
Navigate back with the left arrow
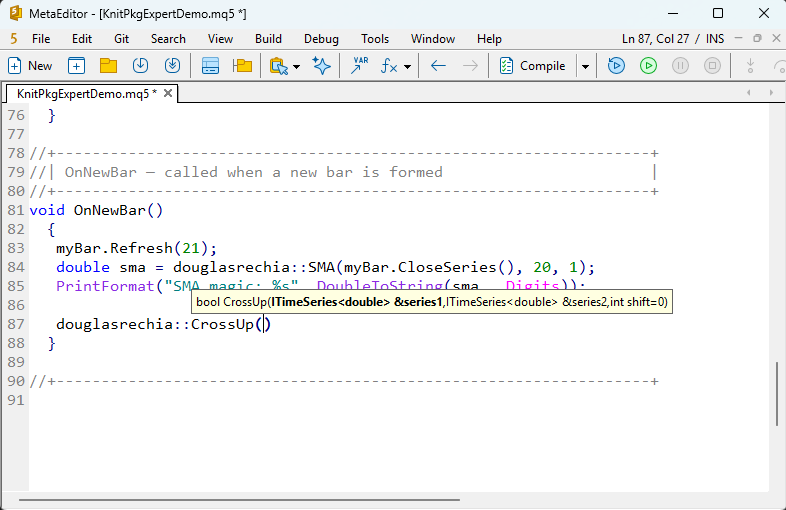click(438, 66)
